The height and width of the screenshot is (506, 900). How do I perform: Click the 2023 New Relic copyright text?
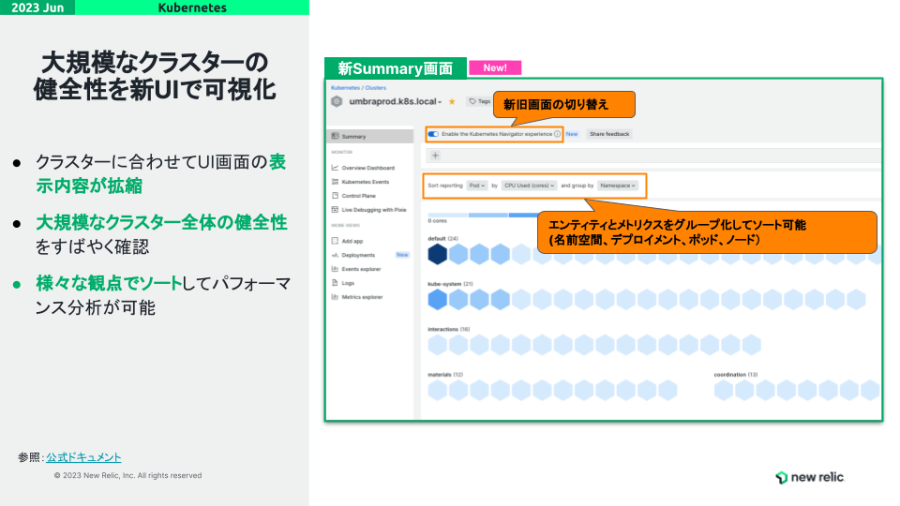(x=128, y=475)
